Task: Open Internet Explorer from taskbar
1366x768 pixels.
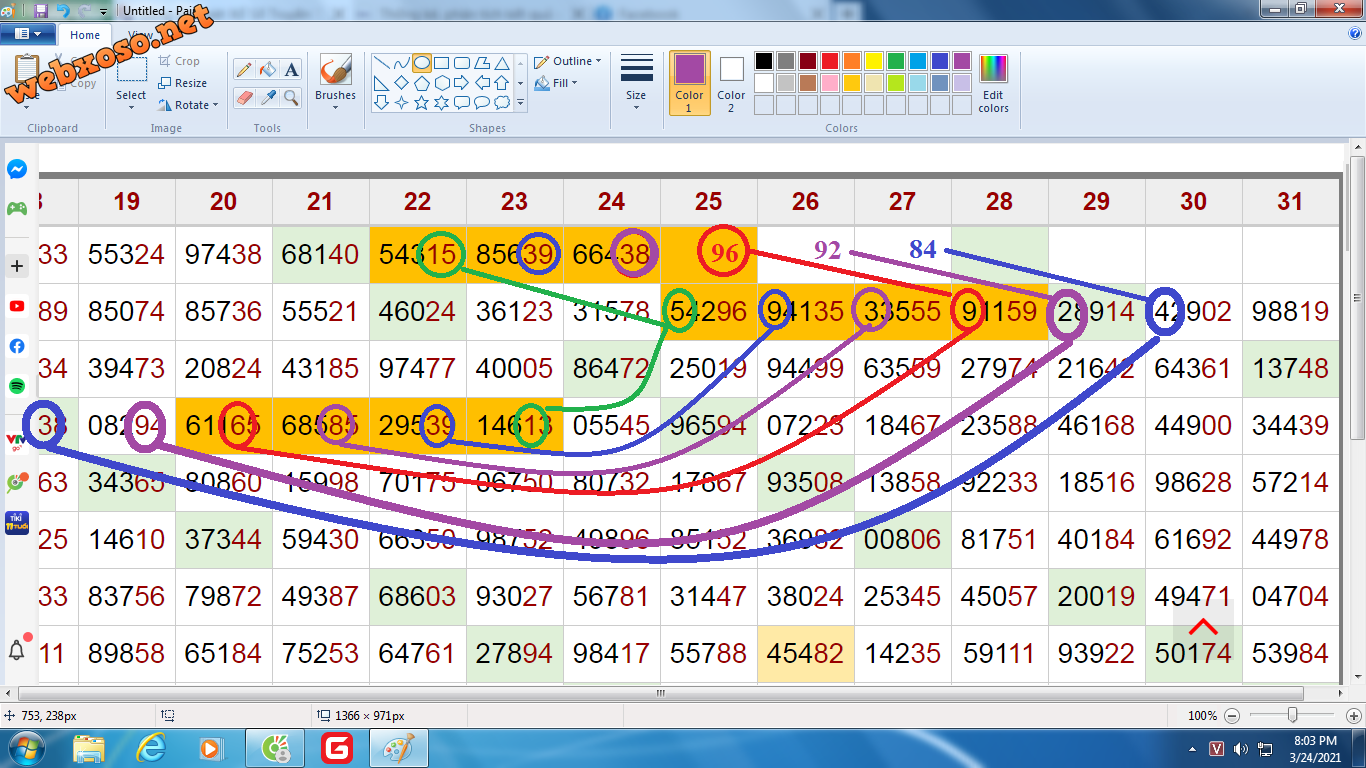Action: (152, 748)
